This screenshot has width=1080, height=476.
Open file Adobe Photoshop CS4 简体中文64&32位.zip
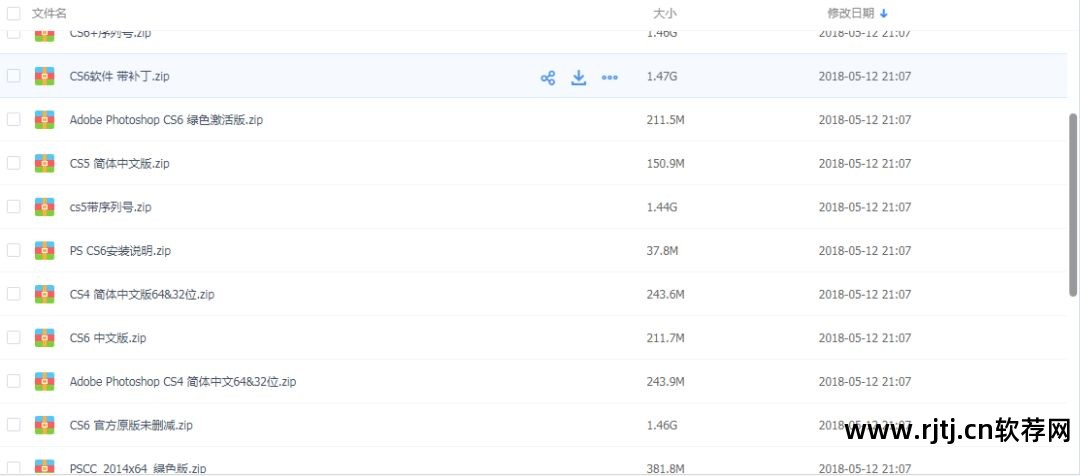(183, 381)
